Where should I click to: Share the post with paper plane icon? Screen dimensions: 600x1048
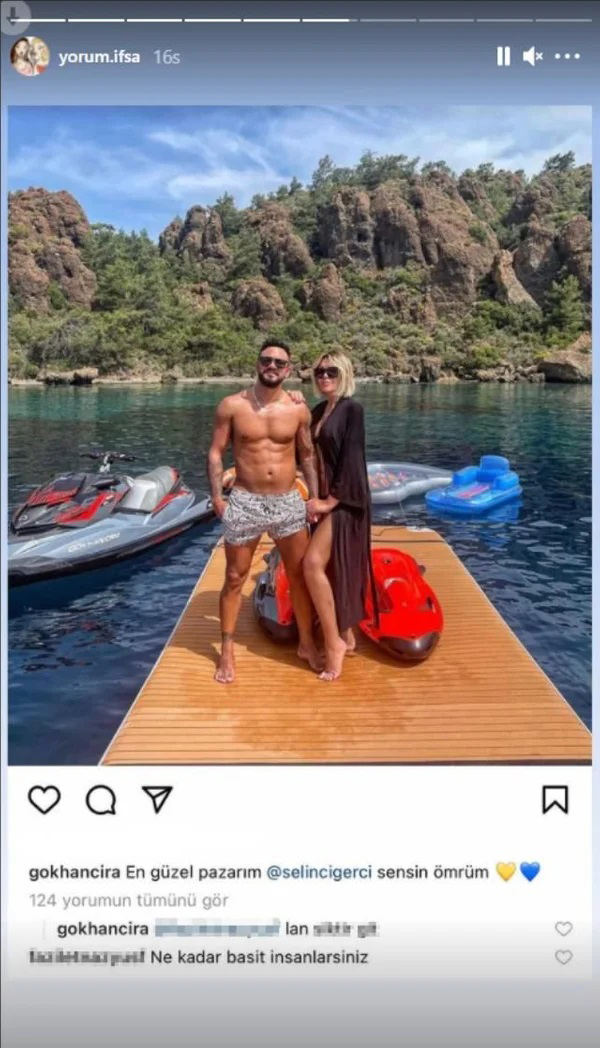point(158,799)
